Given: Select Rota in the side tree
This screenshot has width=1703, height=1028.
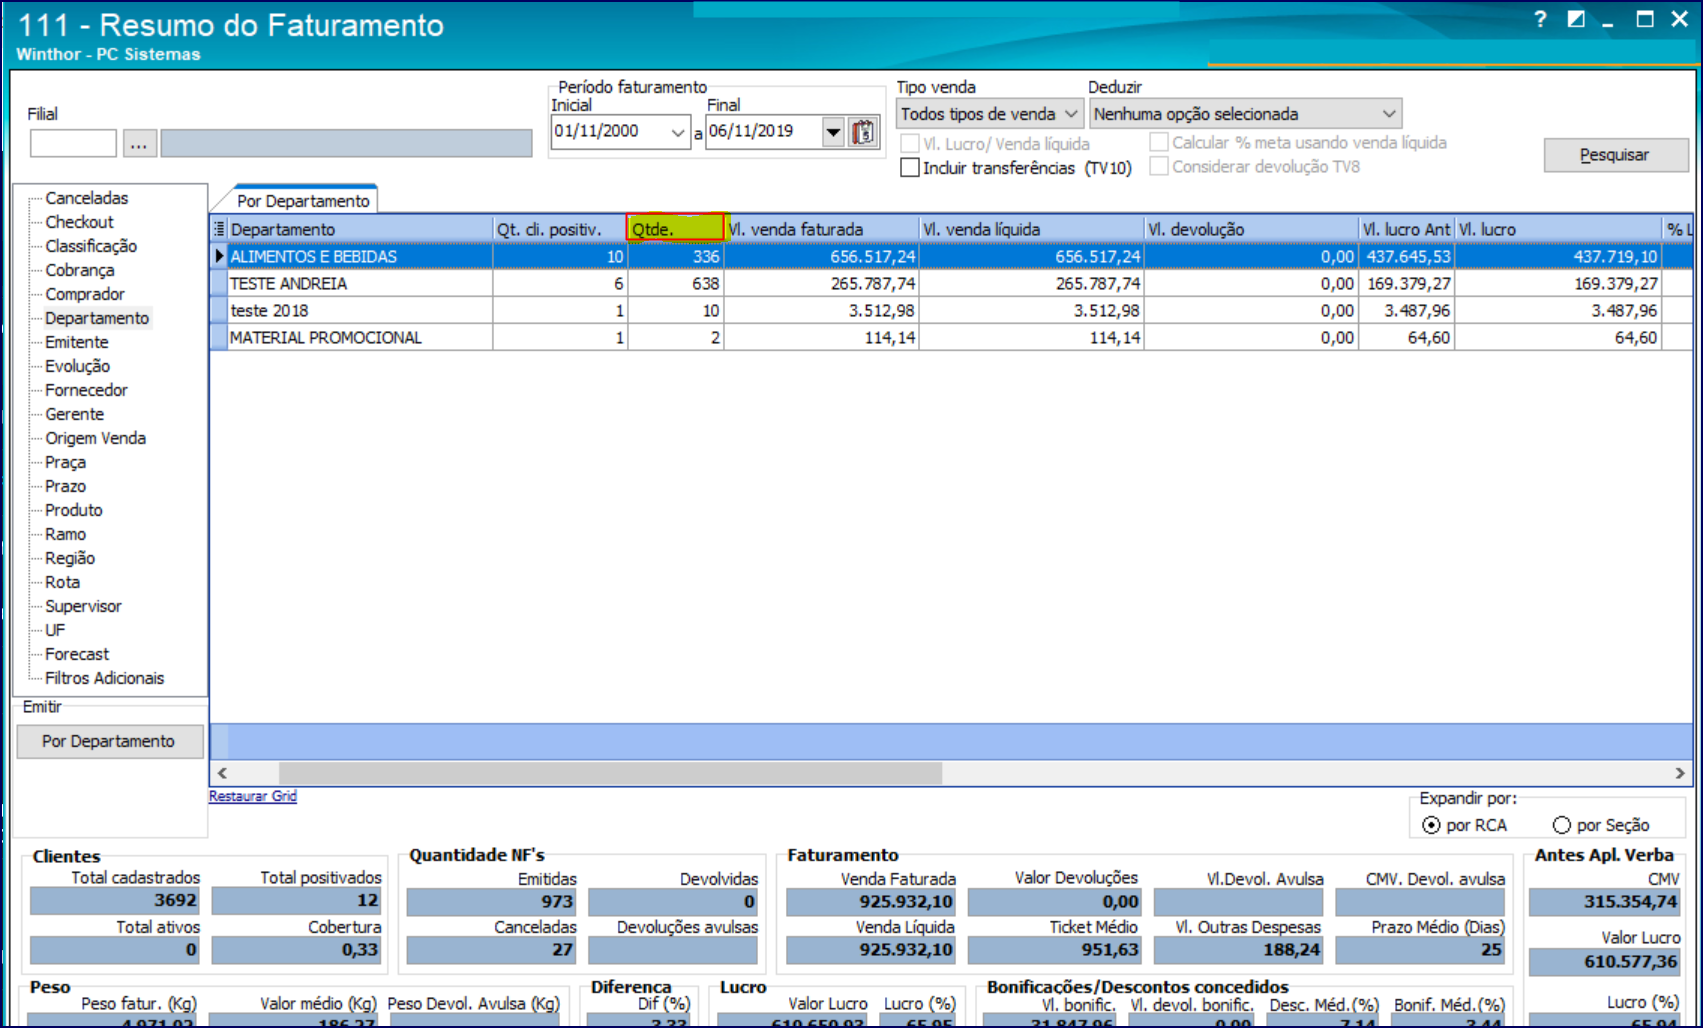Looking at the screenshot, I should (62, 582).
